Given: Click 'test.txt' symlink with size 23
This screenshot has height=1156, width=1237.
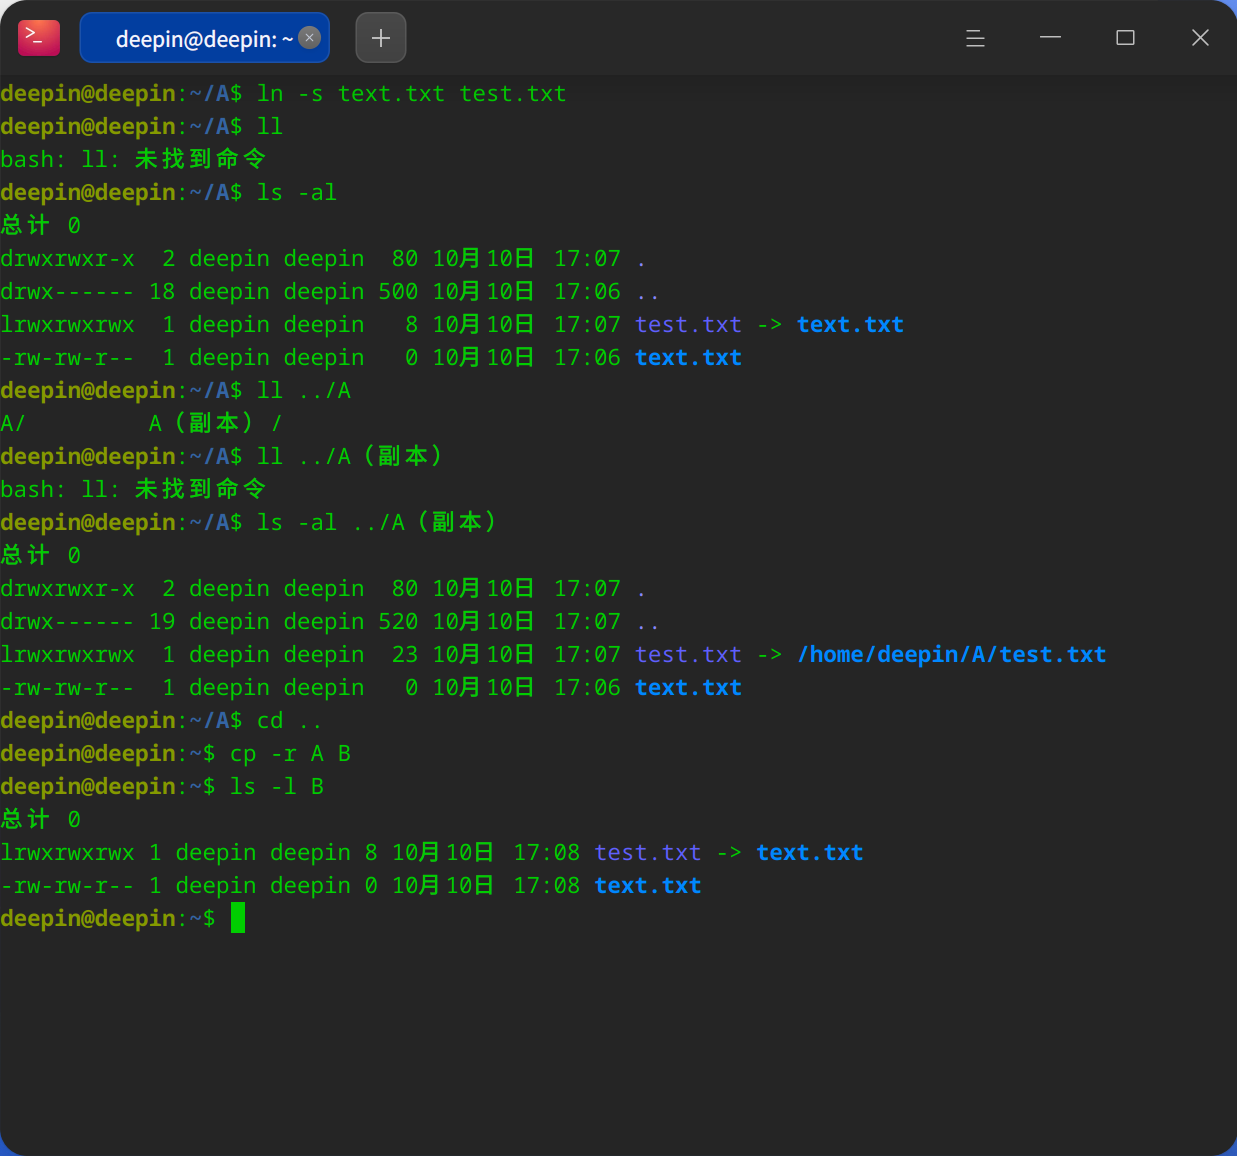Looking at the screenshot, I should [x=688, y=654].
